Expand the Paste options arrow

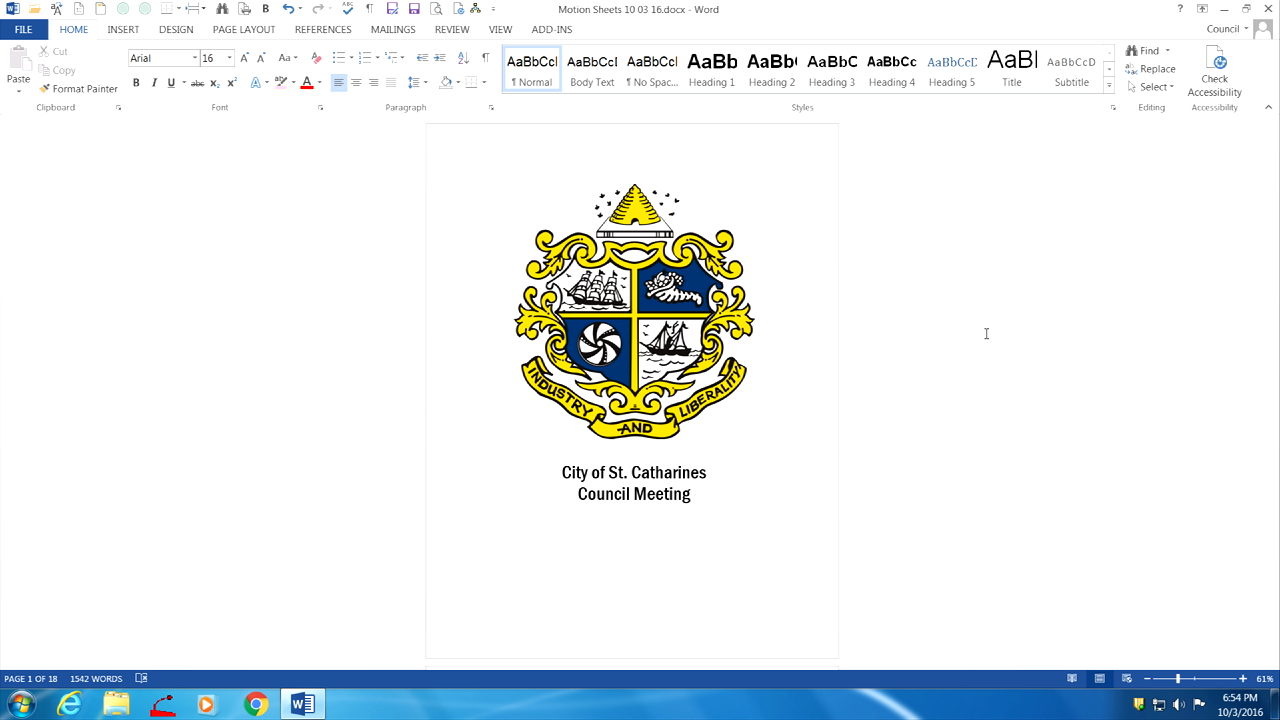(18, 91)
